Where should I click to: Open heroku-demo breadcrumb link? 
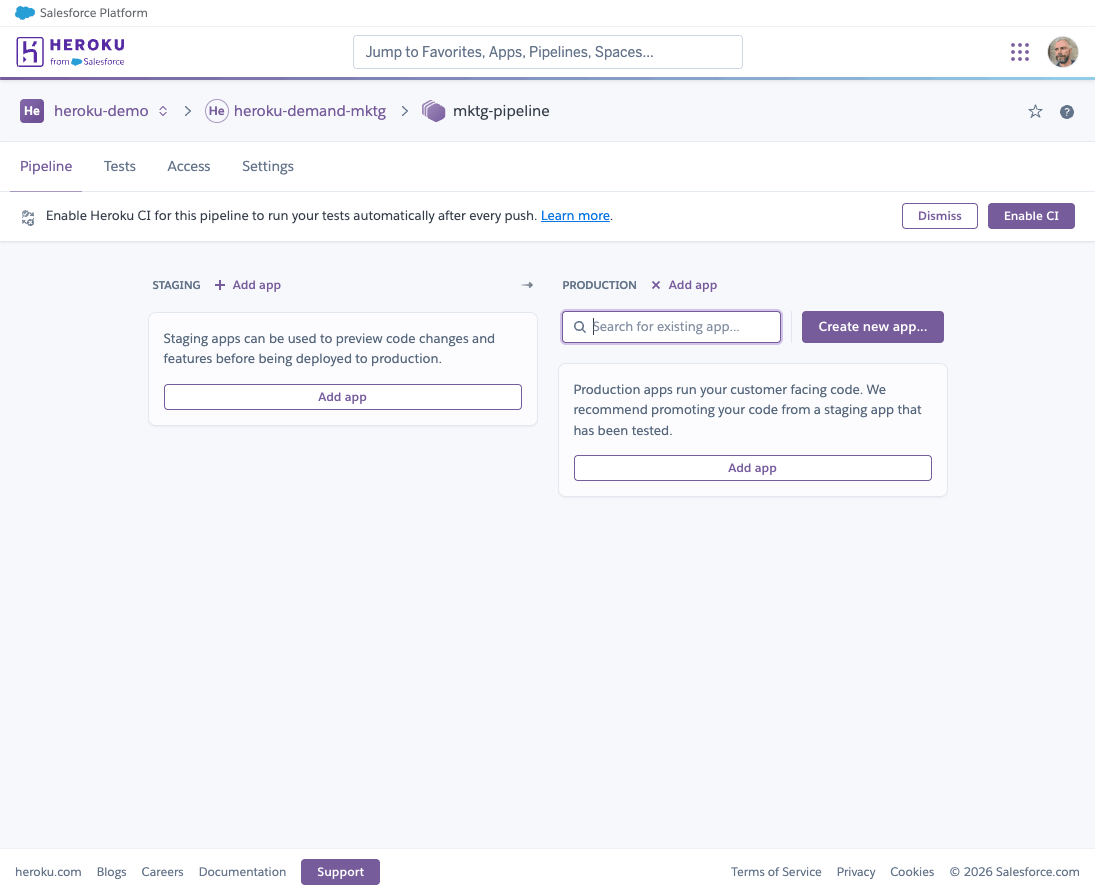[101, 111]
